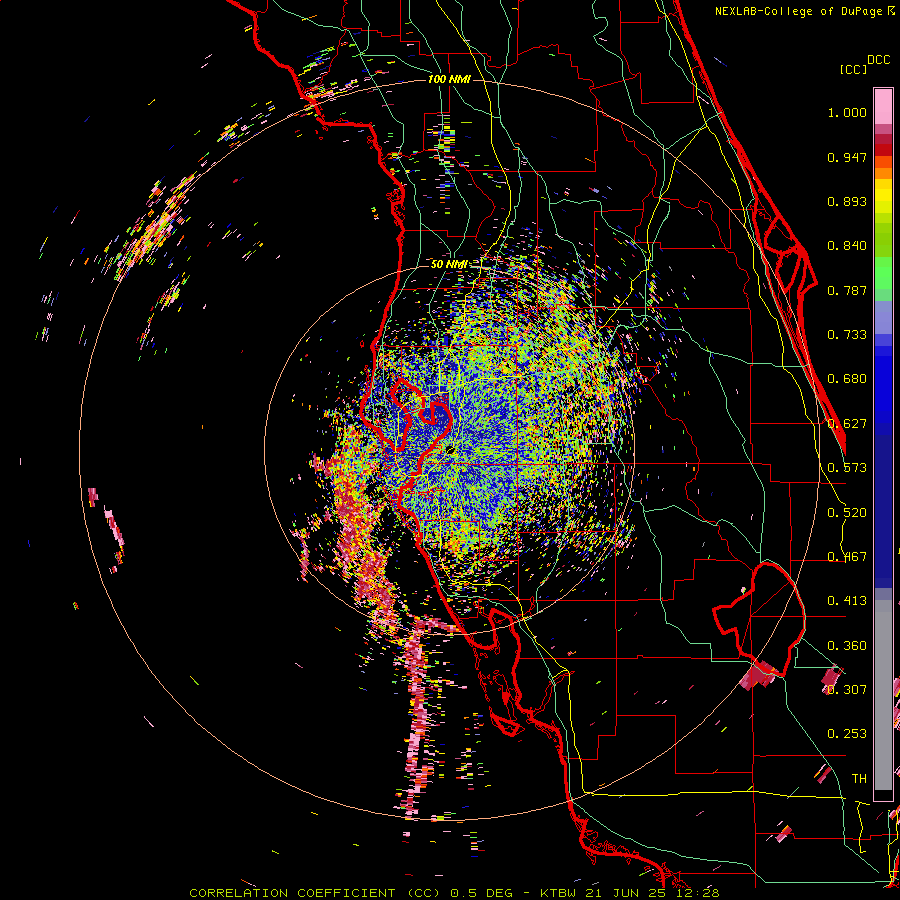The height and width of the screenshot is (900, 900).
Task: Select the 0.413 scale value
Action: (x=847, y=601)
